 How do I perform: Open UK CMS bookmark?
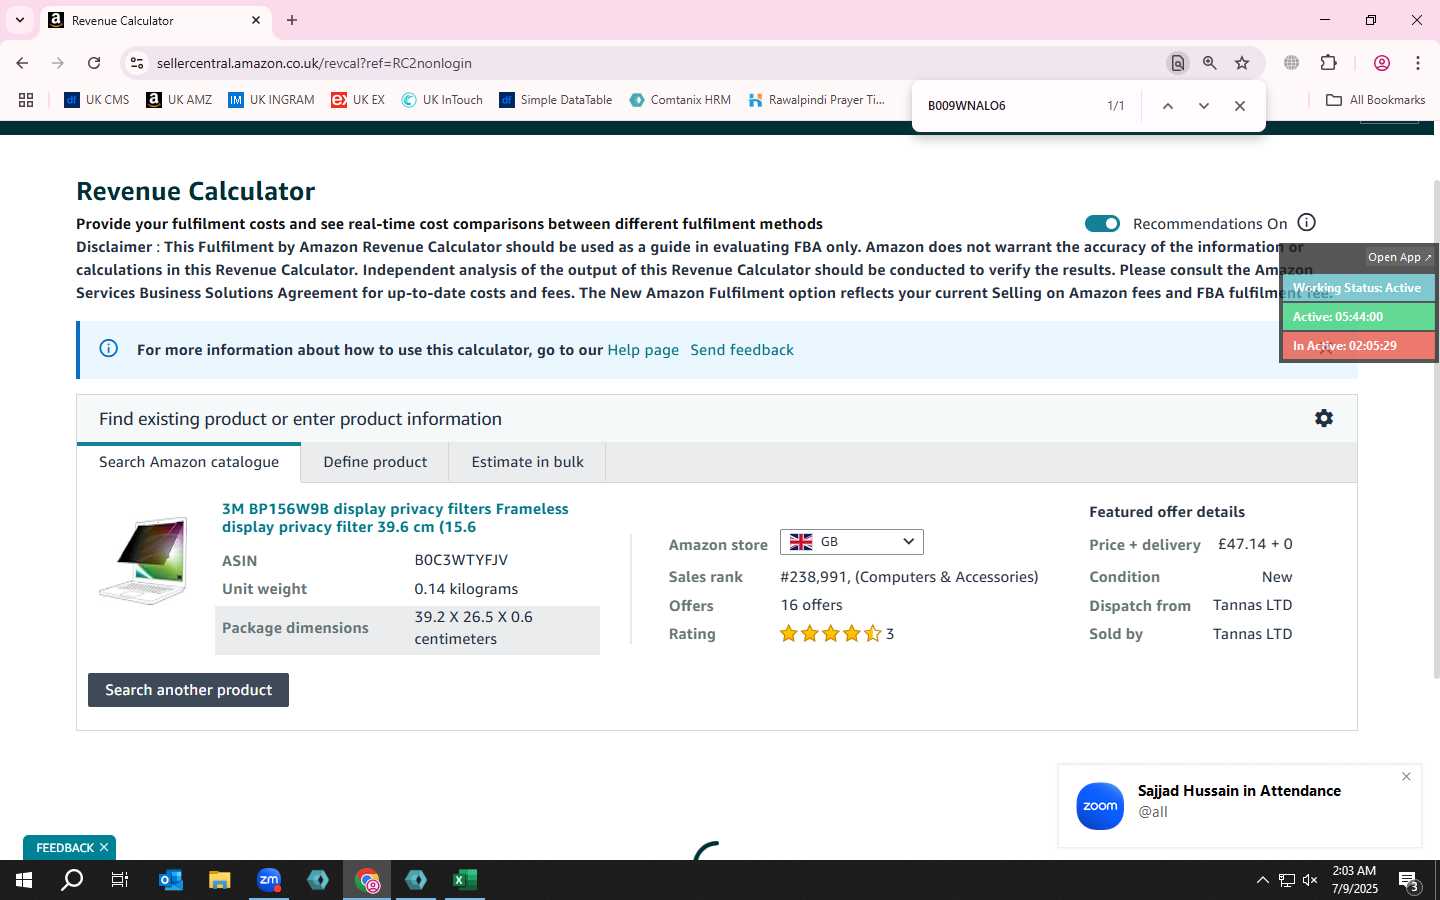pyautogui.click(x=97, y=100)
